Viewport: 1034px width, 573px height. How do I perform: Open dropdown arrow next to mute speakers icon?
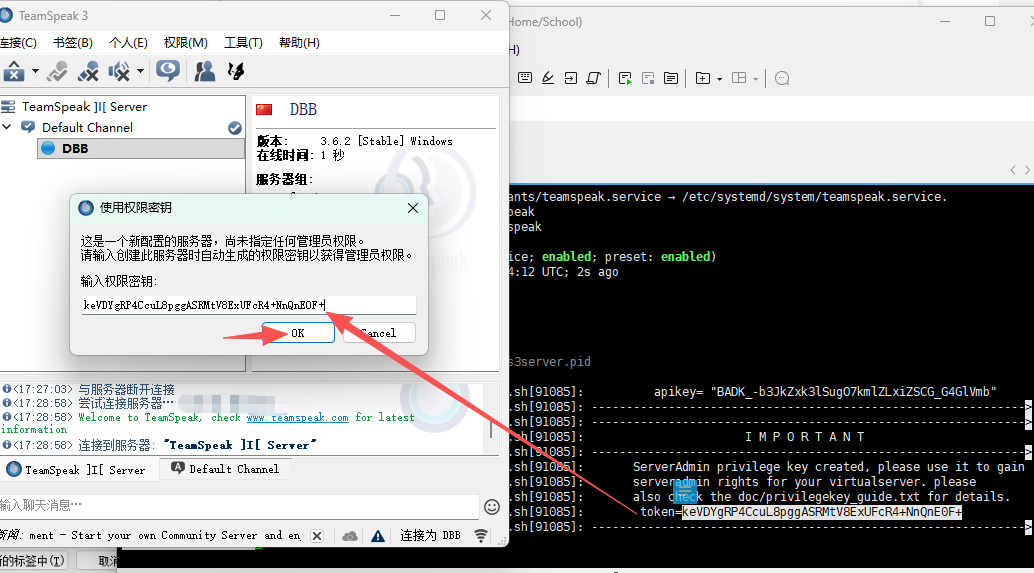(x=140, y=71)
